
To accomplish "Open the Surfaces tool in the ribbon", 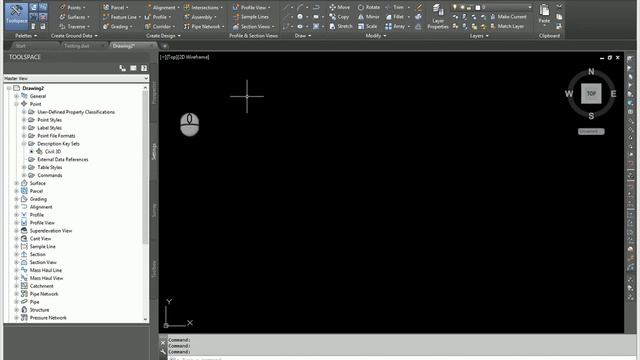I will [75, 17].
